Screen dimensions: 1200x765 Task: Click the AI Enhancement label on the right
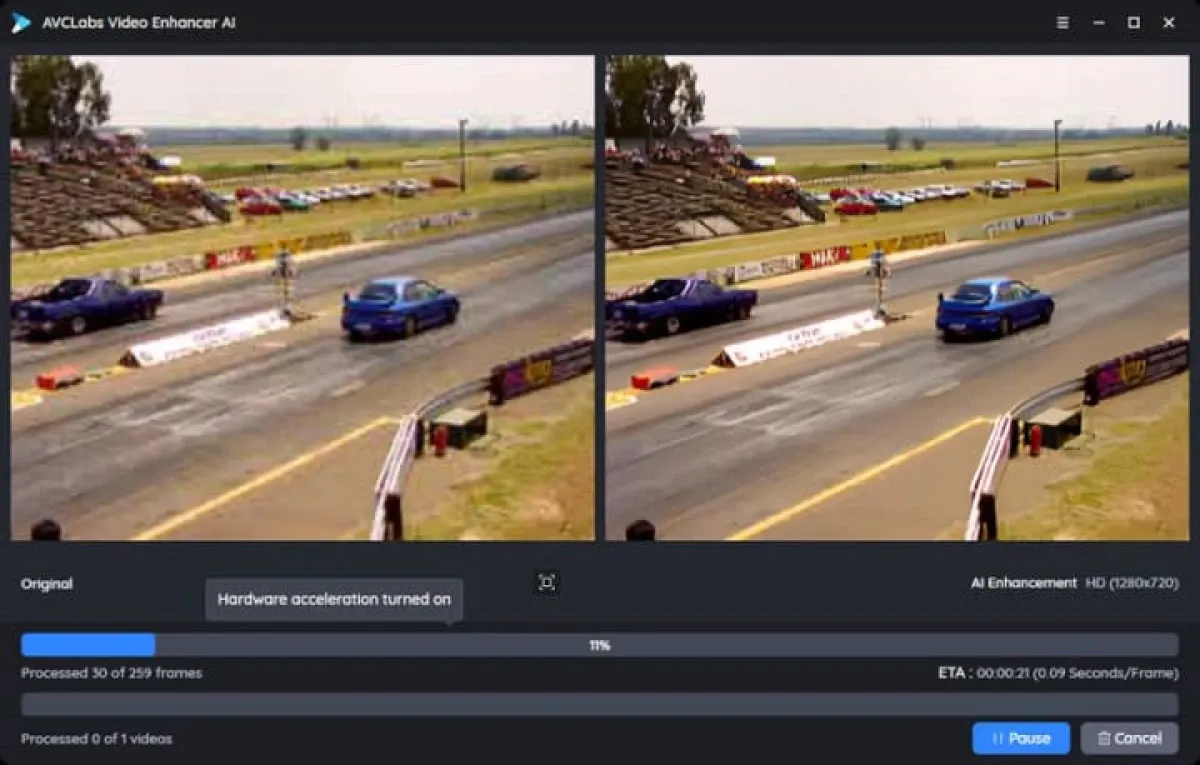(x=1021, y=582)
